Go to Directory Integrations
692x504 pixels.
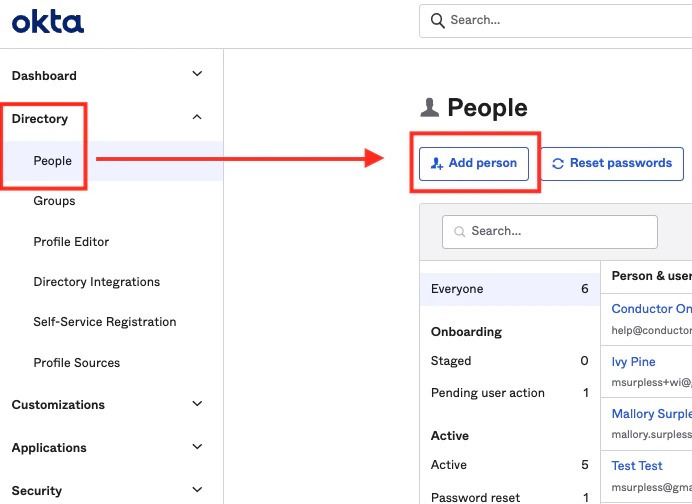click(96, 282)
